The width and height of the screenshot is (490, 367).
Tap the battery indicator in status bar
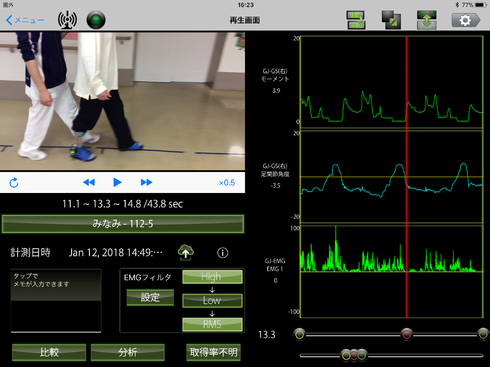[481, 5]
